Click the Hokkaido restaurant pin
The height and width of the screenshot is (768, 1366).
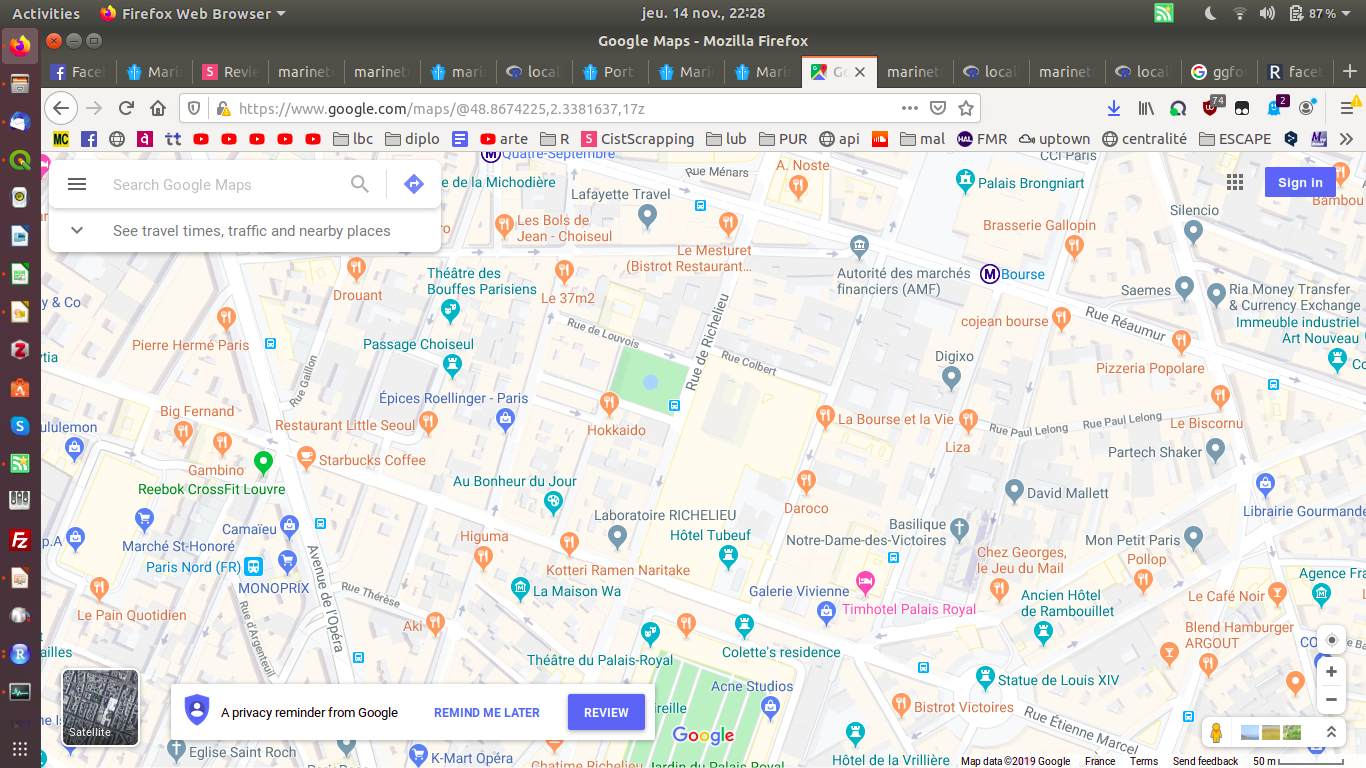click(x=609, y=403)
